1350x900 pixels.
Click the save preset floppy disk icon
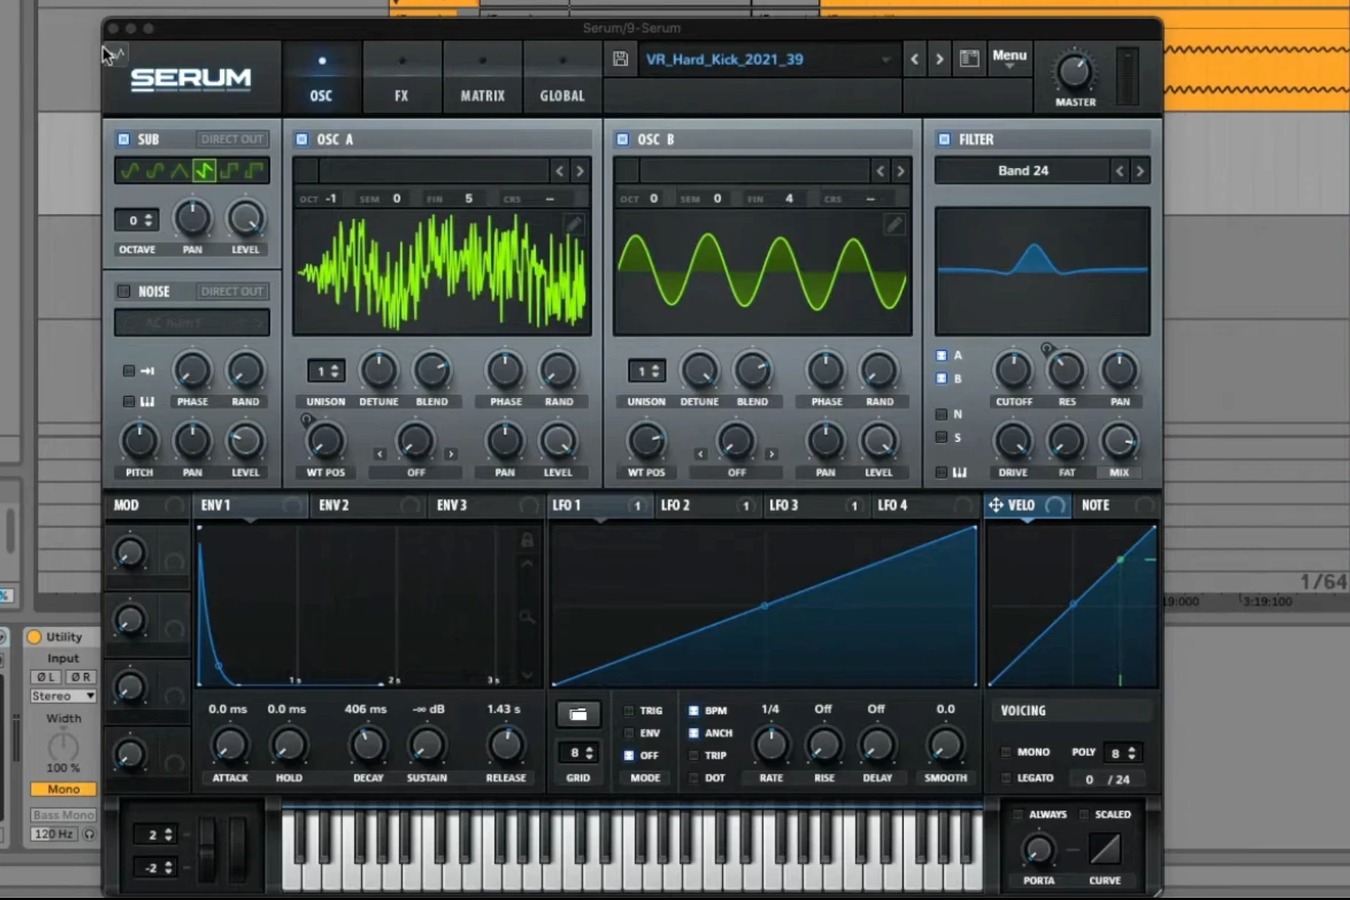[620, 59]
